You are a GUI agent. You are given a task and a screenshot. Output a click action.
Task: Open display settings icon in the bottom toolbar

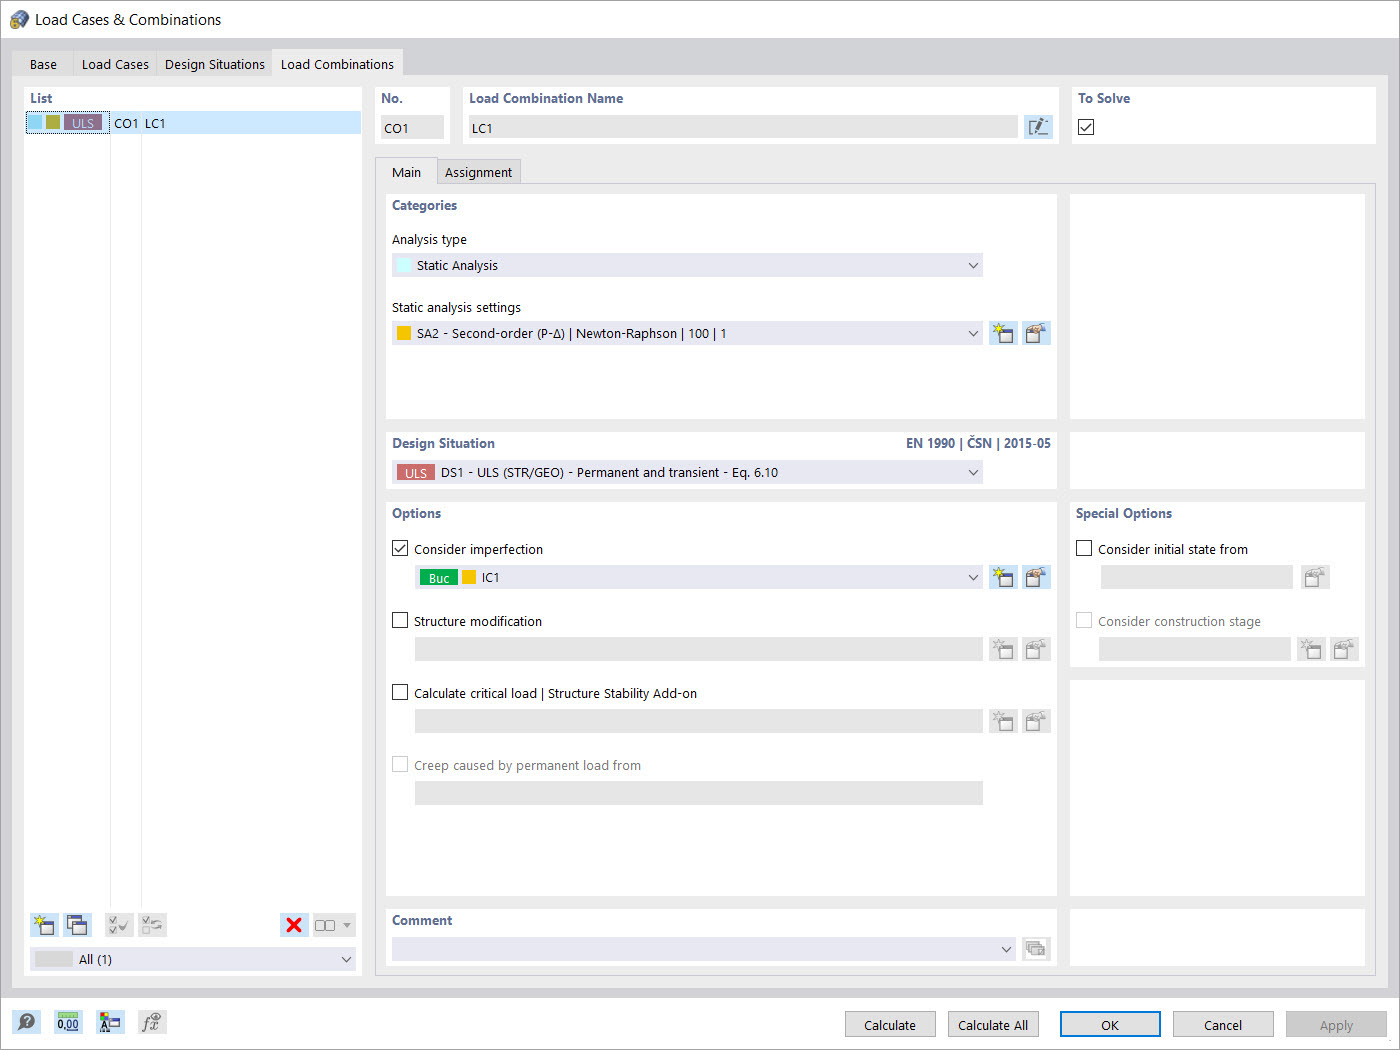click(x=110, y=1022)
